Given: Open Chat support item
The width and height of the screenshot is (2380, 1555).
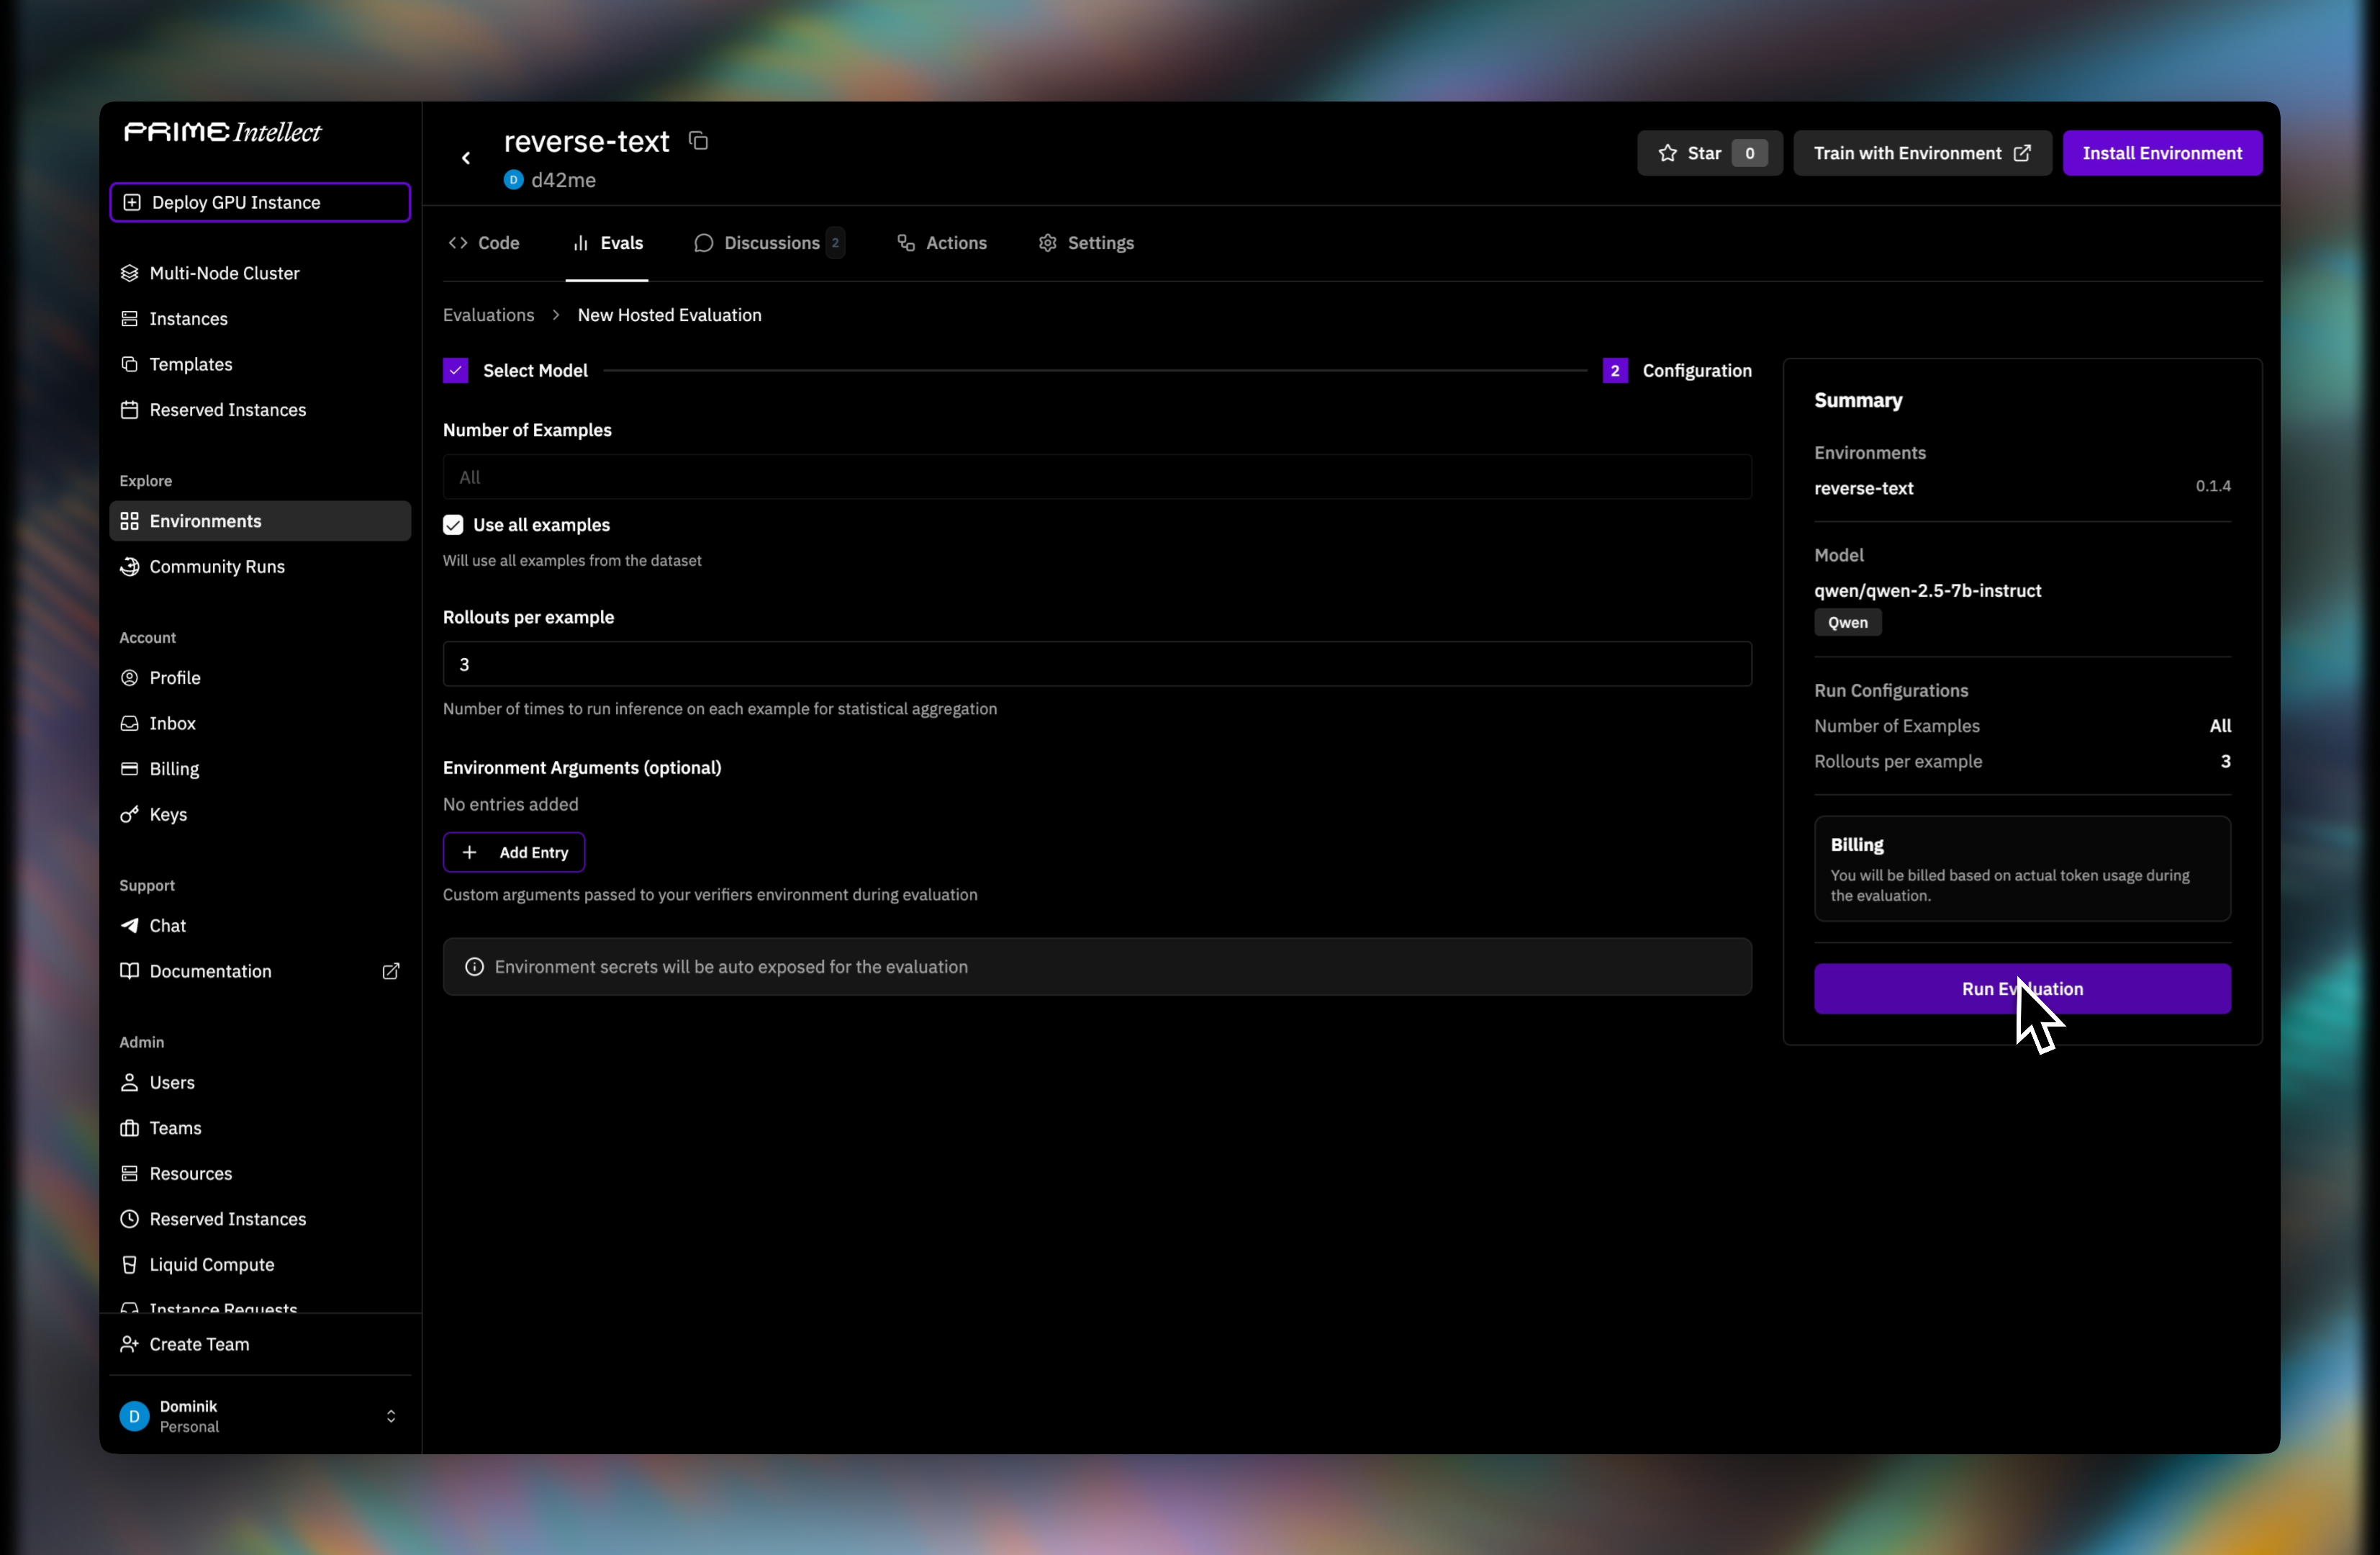Looking at the screenshot, I should coord(167,925).
